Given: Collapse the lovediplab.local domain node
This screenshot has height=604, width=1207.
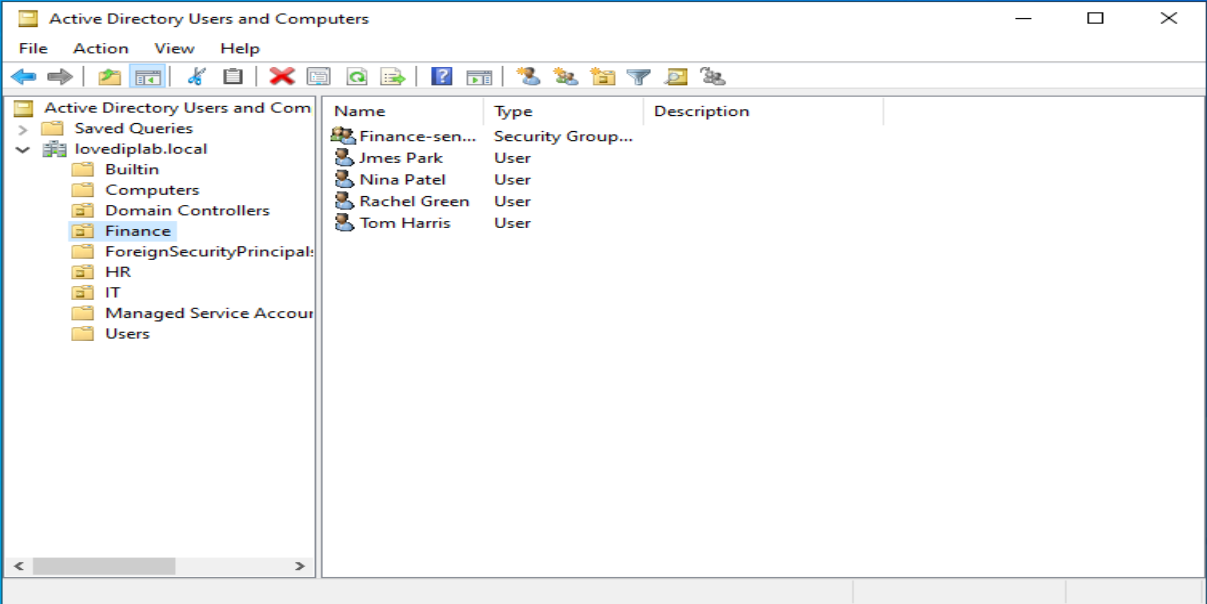Looking at the screenshot, I should (x=23, y=149).
